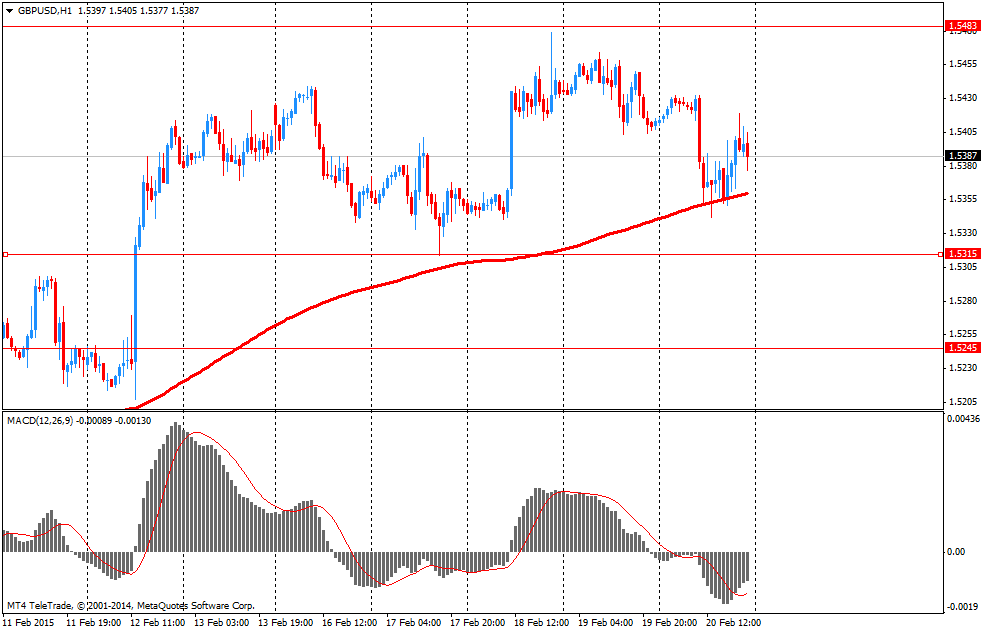Image resolution: width=983 pixels, height=631 pixels.
Task: Click the 20 Feb 12:00 time label
Action: point(733,622)
